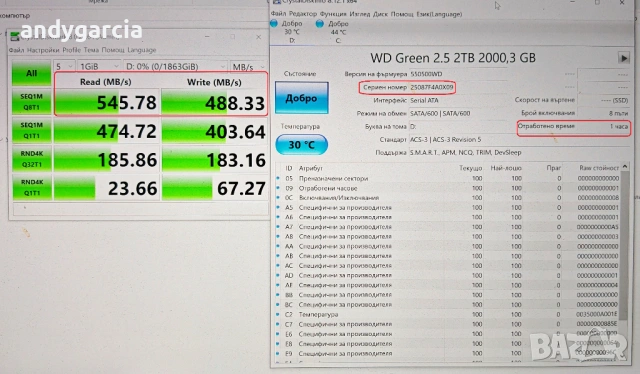Screen dimensions: 640x374
Task: Click the SATA/600 | SATA/600 transfer mode value
Action: pyautogui.click(x=440, y=113)
